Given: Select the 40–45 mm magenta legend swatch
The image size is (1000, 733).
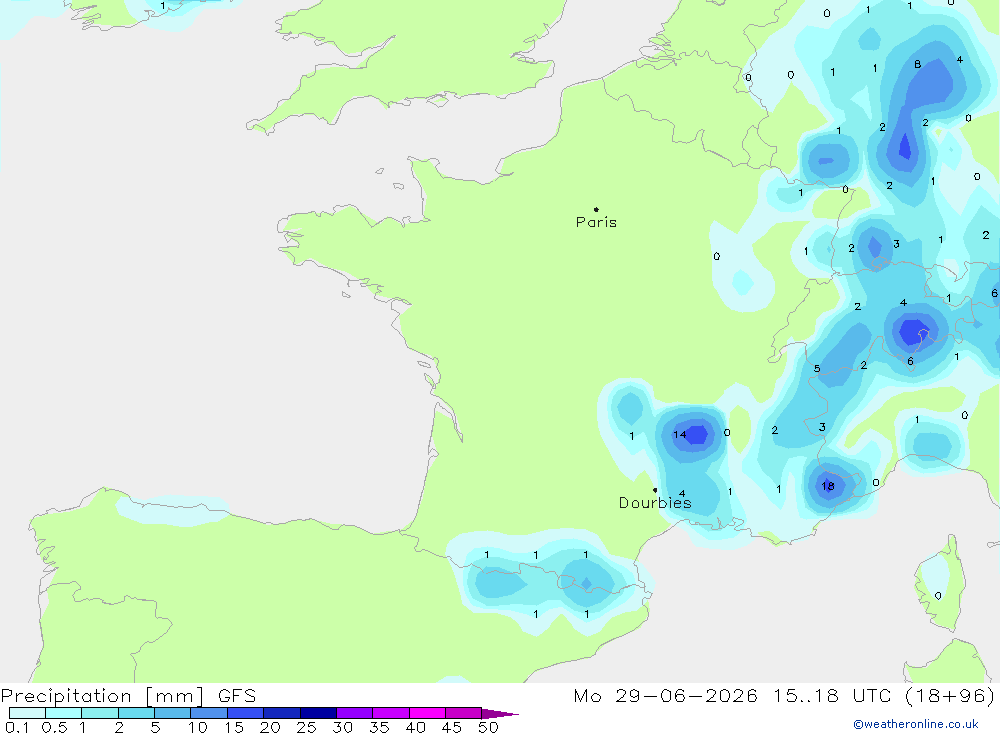Looking at the screenshot, I should pyautogui.click(x=427, y=713).
